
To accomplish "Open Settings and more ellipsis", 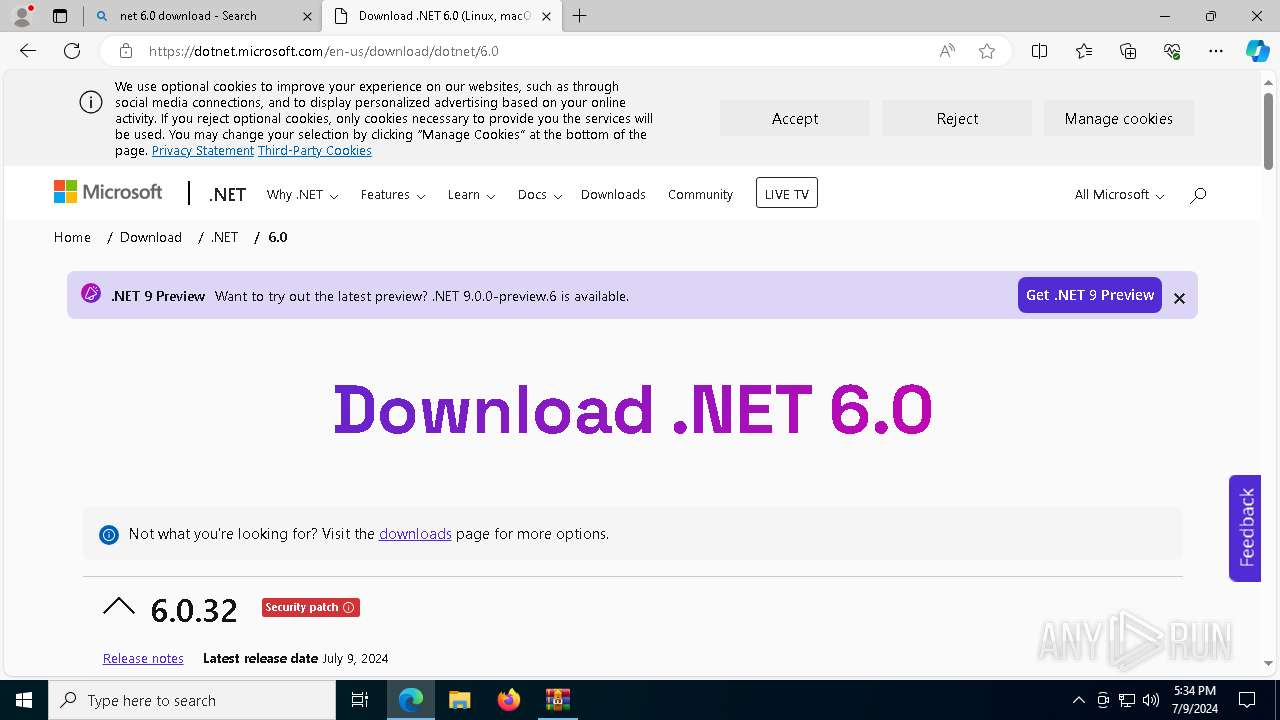I will [1216, 51].
